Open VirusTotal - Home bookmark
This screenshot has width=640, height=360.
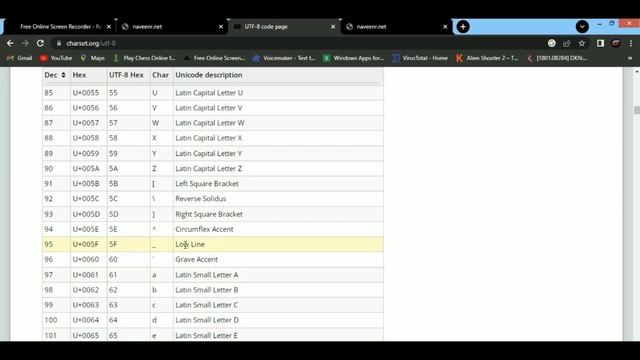[420, 58]
